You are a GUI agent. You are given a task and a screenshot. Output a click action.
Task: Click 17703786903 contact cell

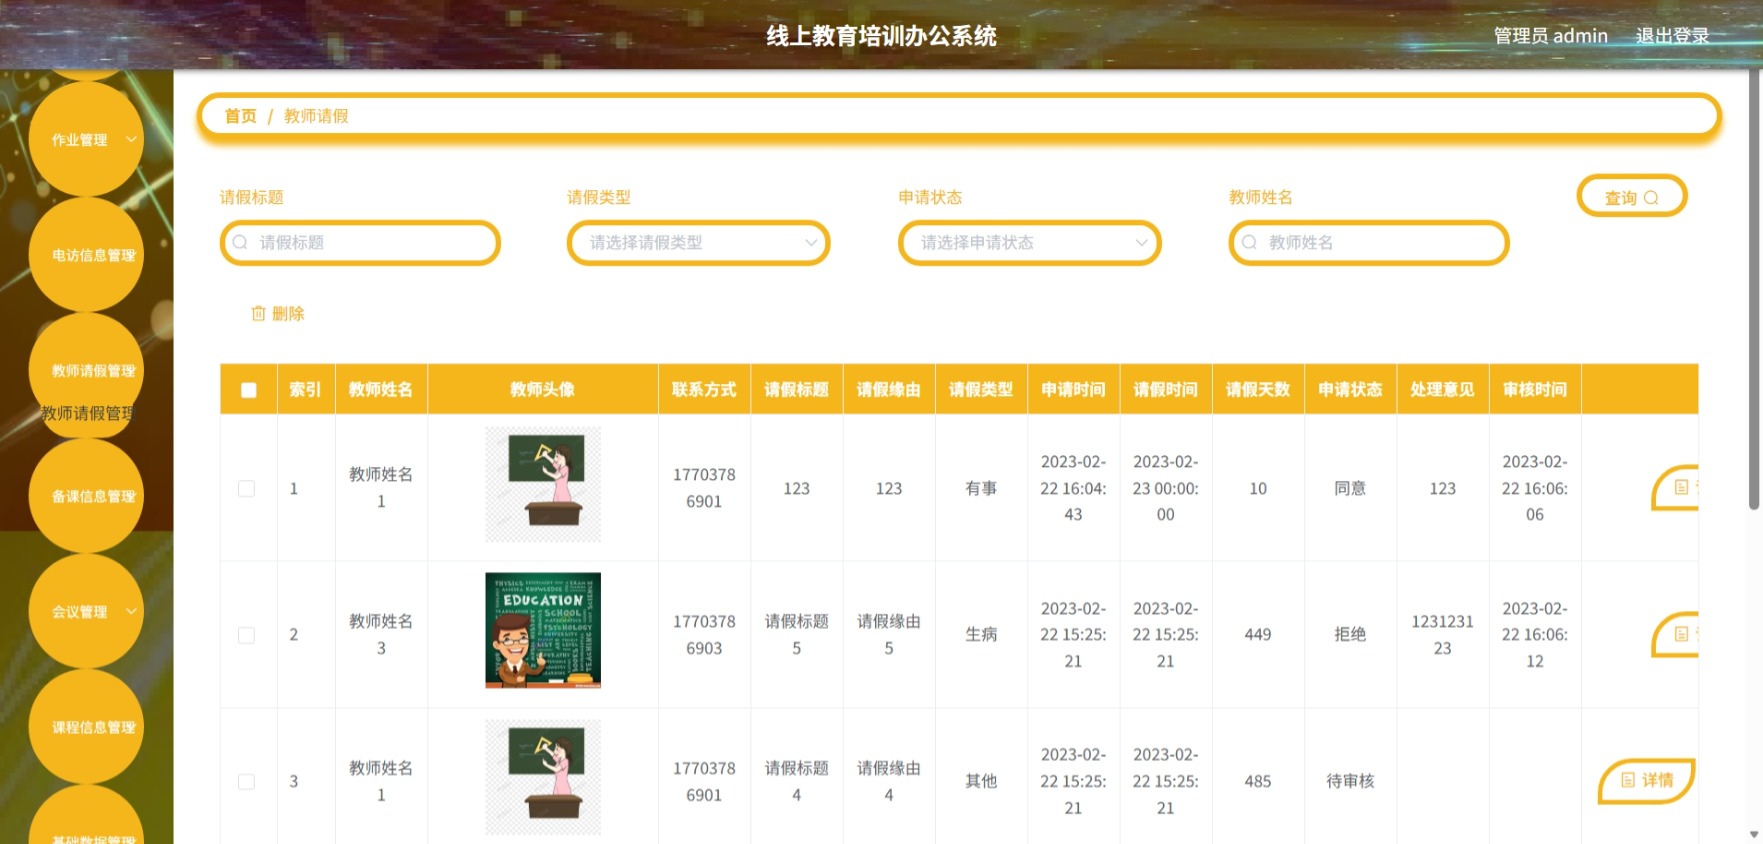(x=704, y=634)
